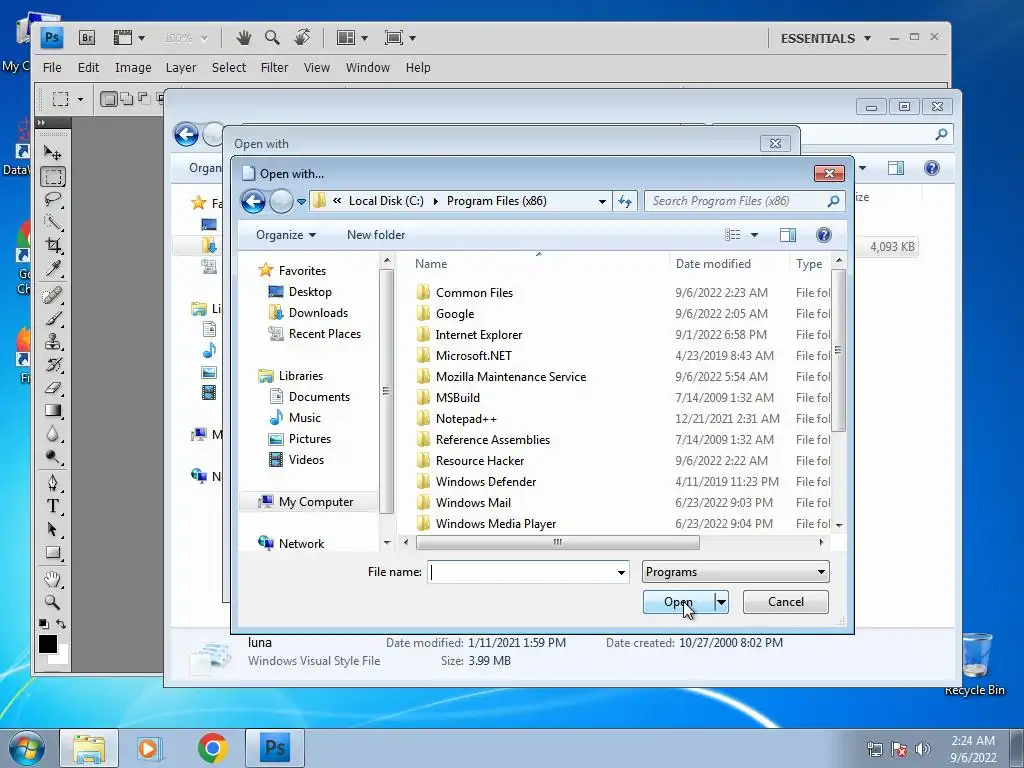Open the Programs file type dropdown
The height and width of the screenshot is (768, 1024).
(x=735, y=572)
